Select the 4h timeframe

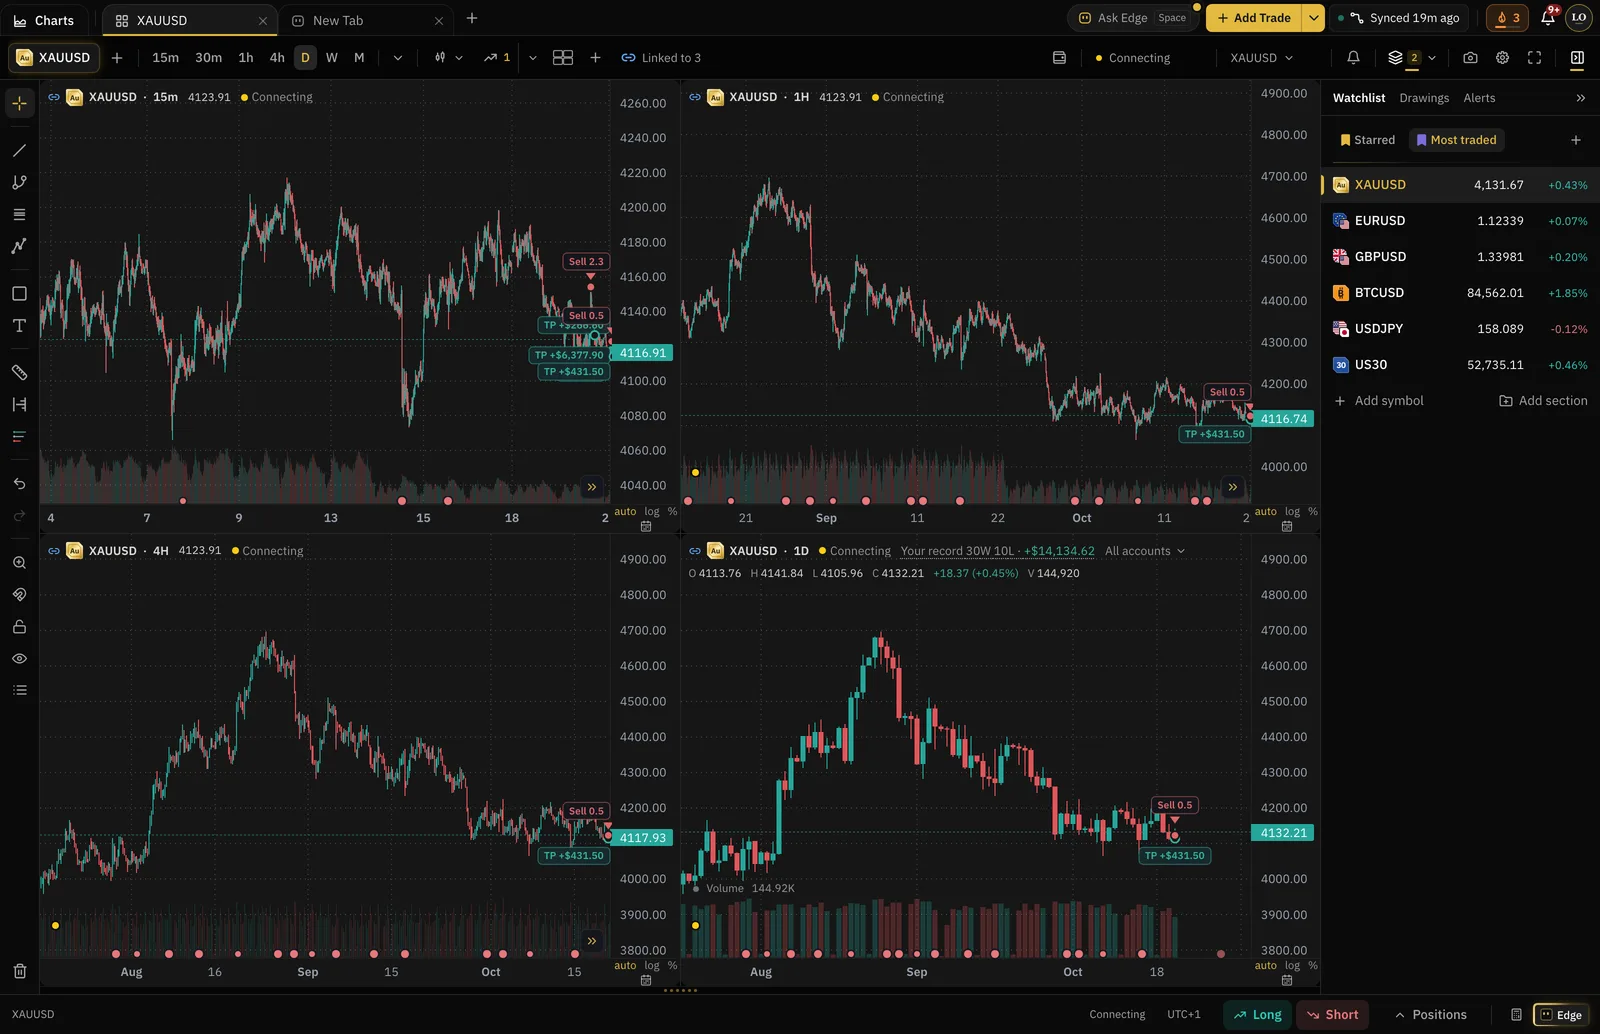pos(277,58)
